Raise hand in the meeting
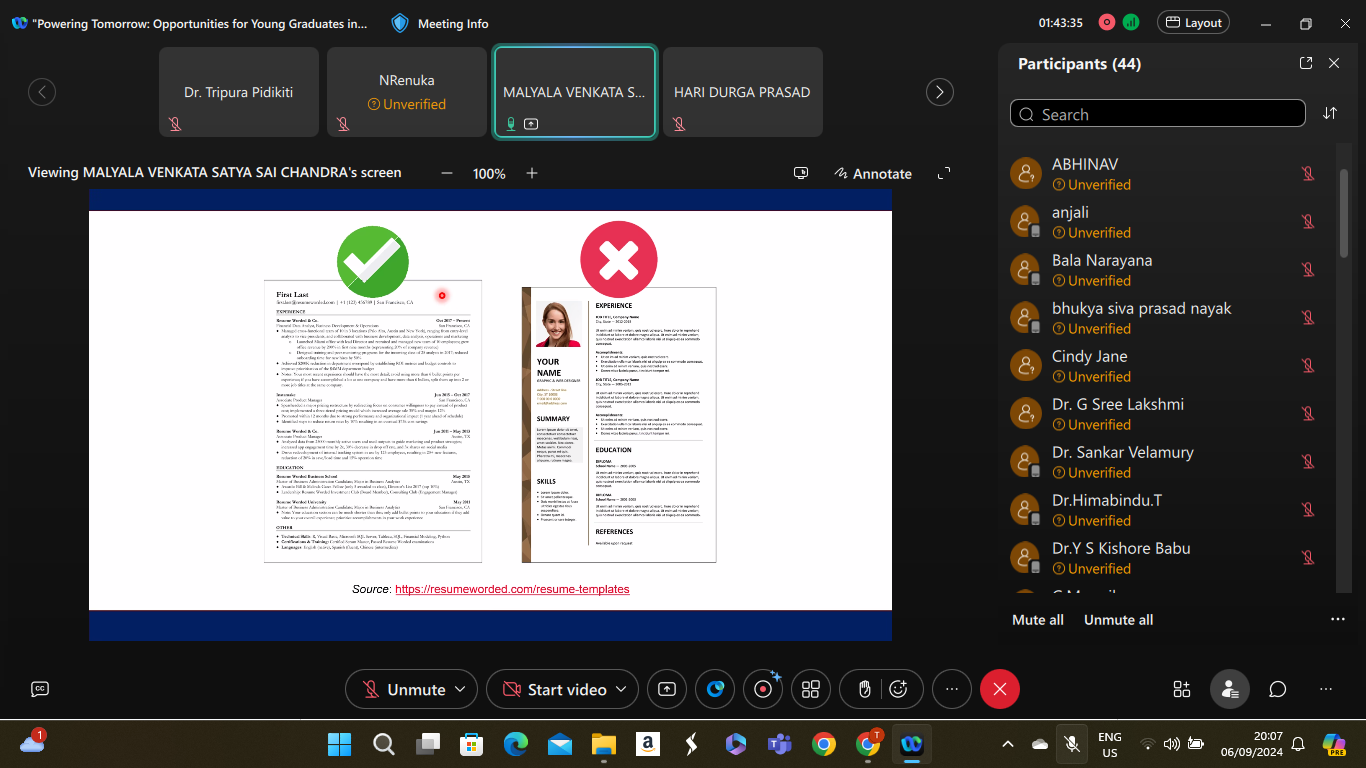1366x768 pixels. point(866,689)
